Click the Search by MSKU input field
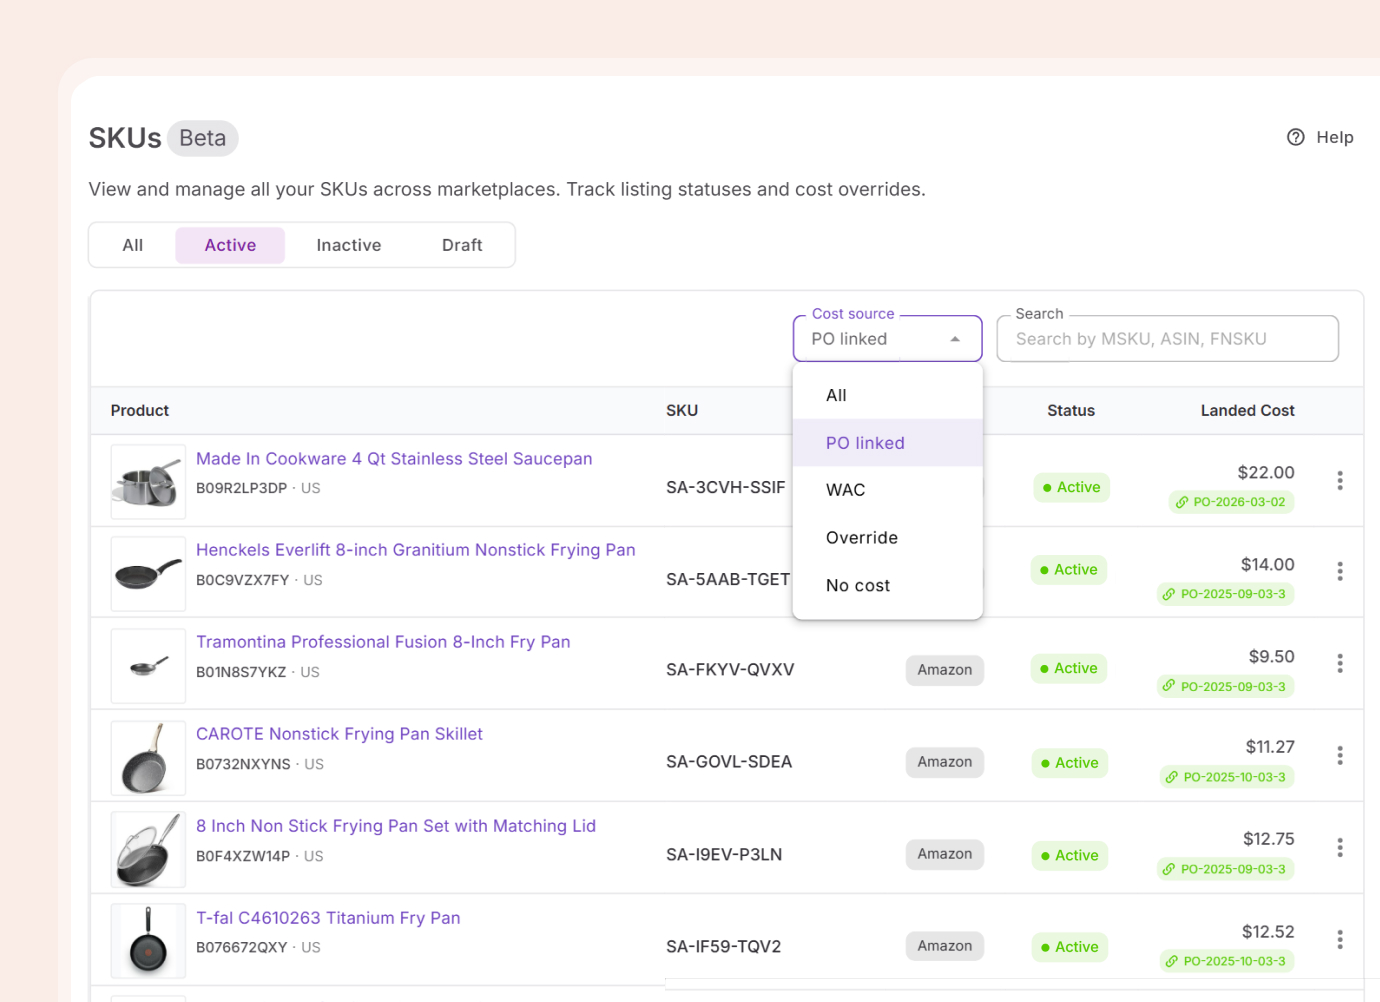The width and height of the screenshot is (1380, 1002). 1167,338
